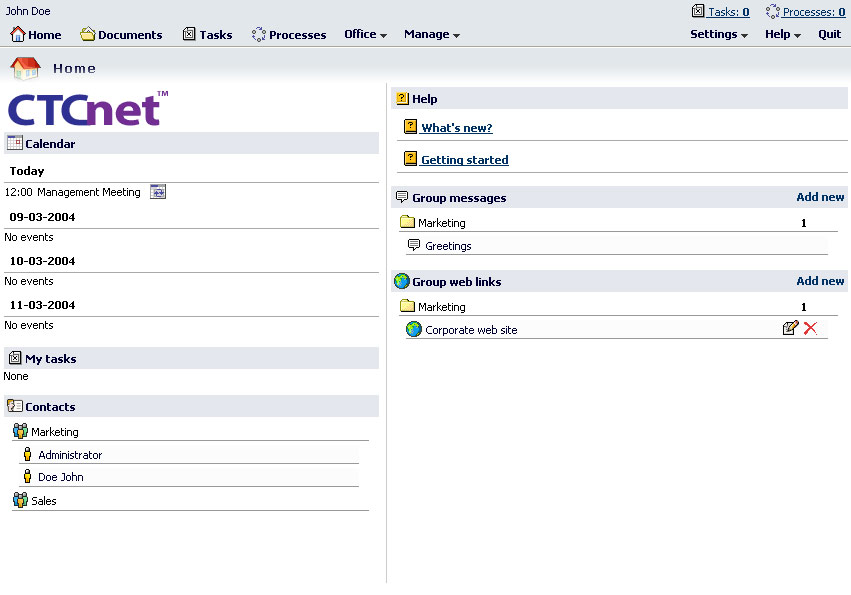
Task: Click the Home house icon in navigation bar
Action: (x=17, y=34)
